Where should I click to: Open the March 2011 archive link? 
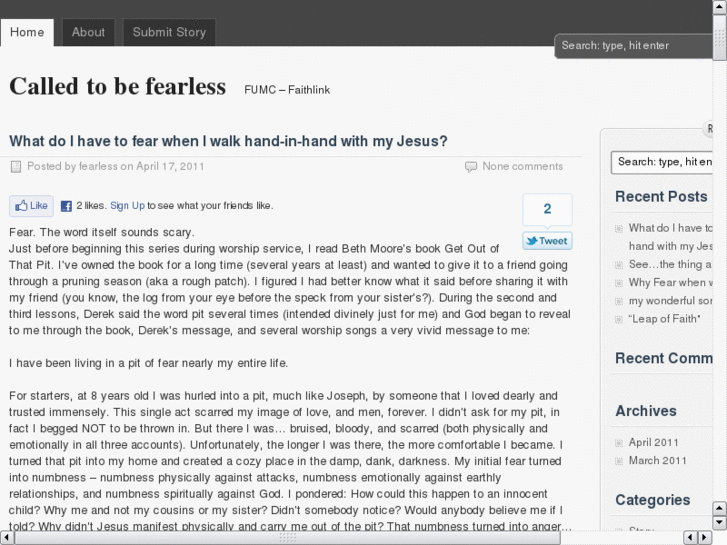pos(657,461)
